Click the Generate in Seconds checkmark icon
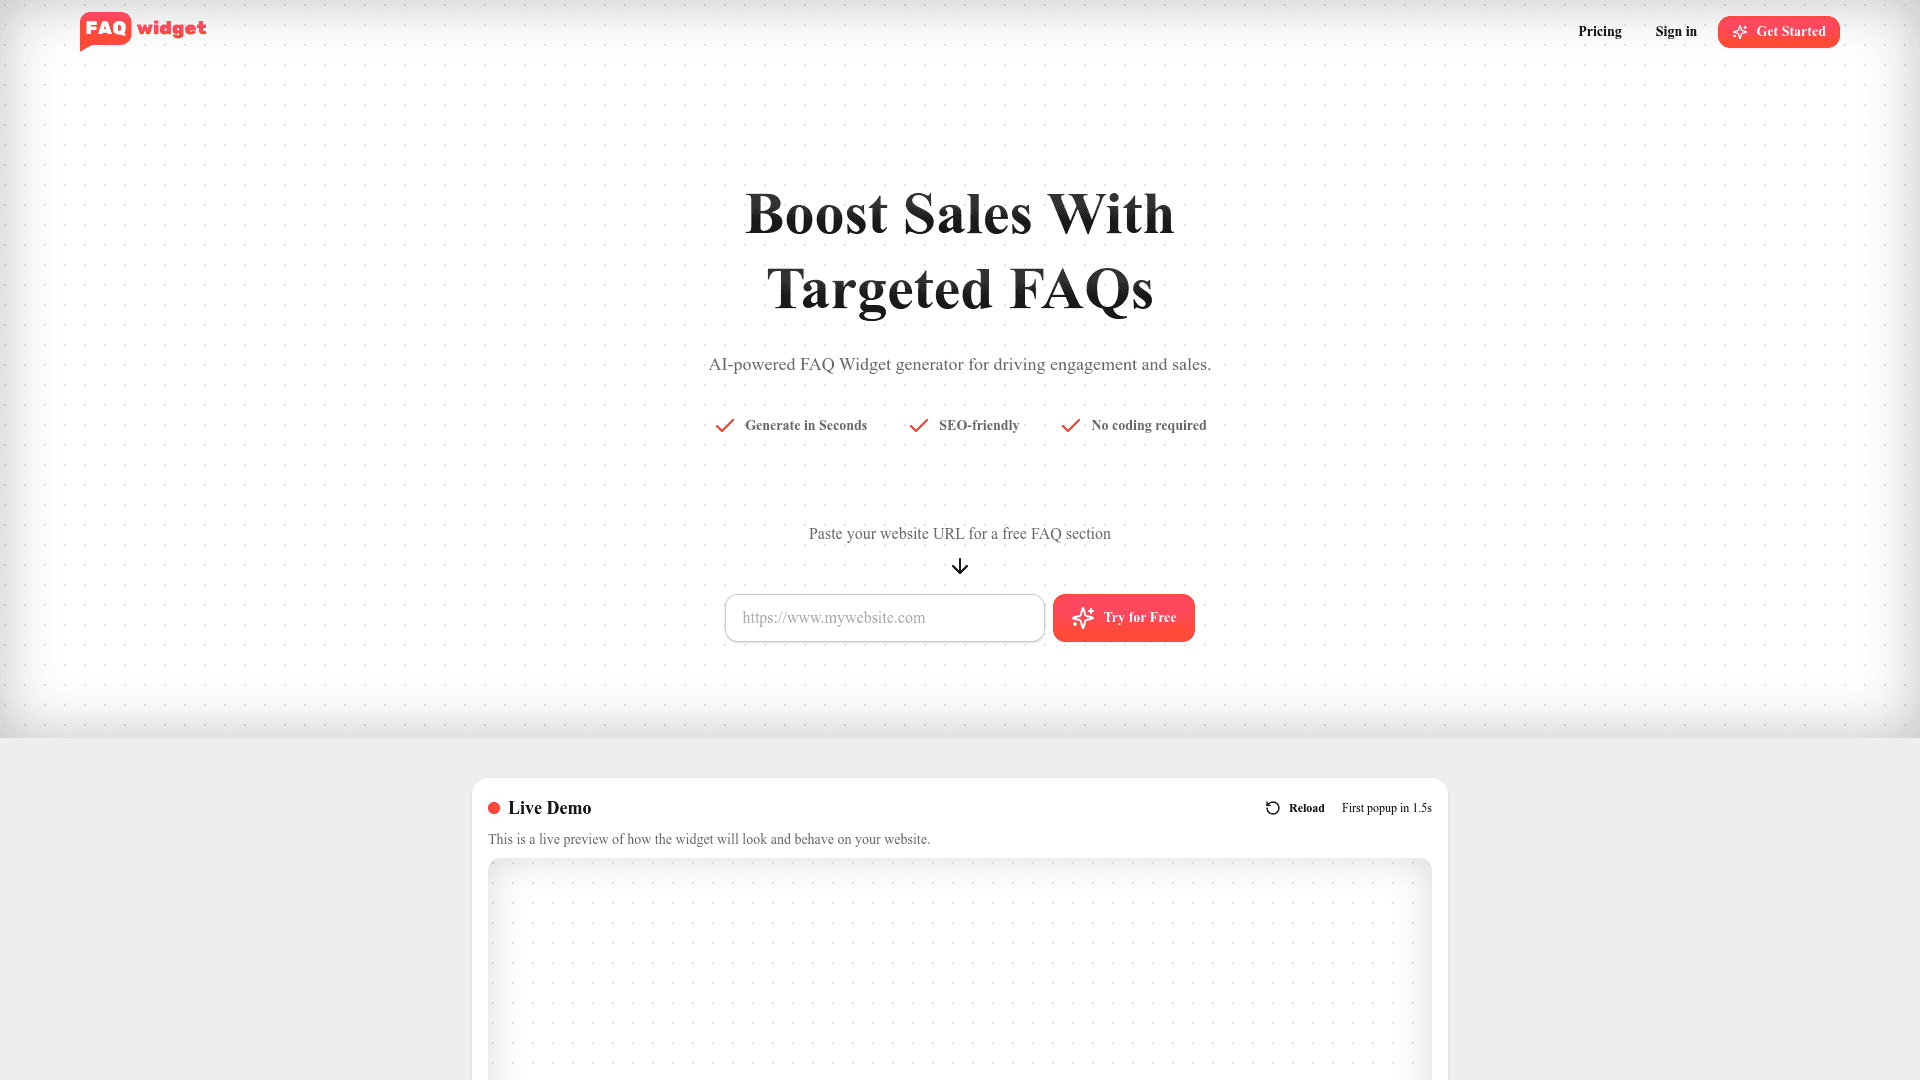 point(724,425)
